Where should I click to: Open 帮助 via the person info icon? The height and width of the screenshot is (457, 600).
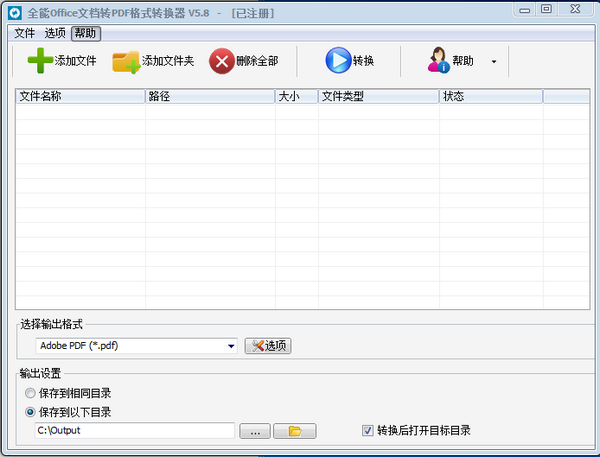439,60
